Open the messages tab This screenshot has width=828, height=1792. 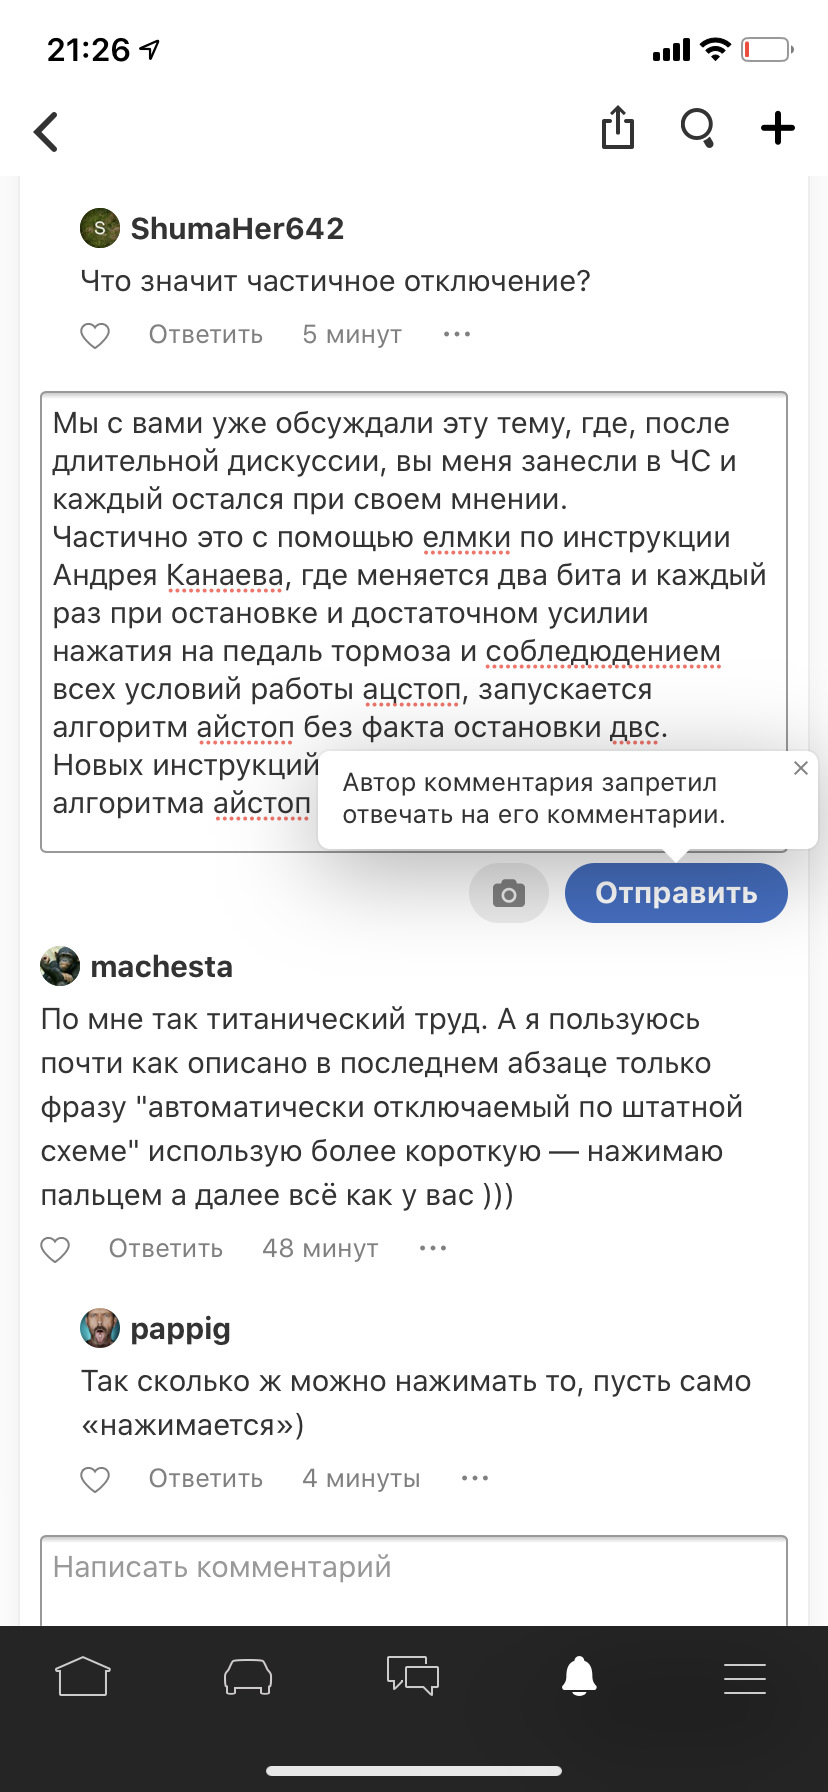point(413,1677)
